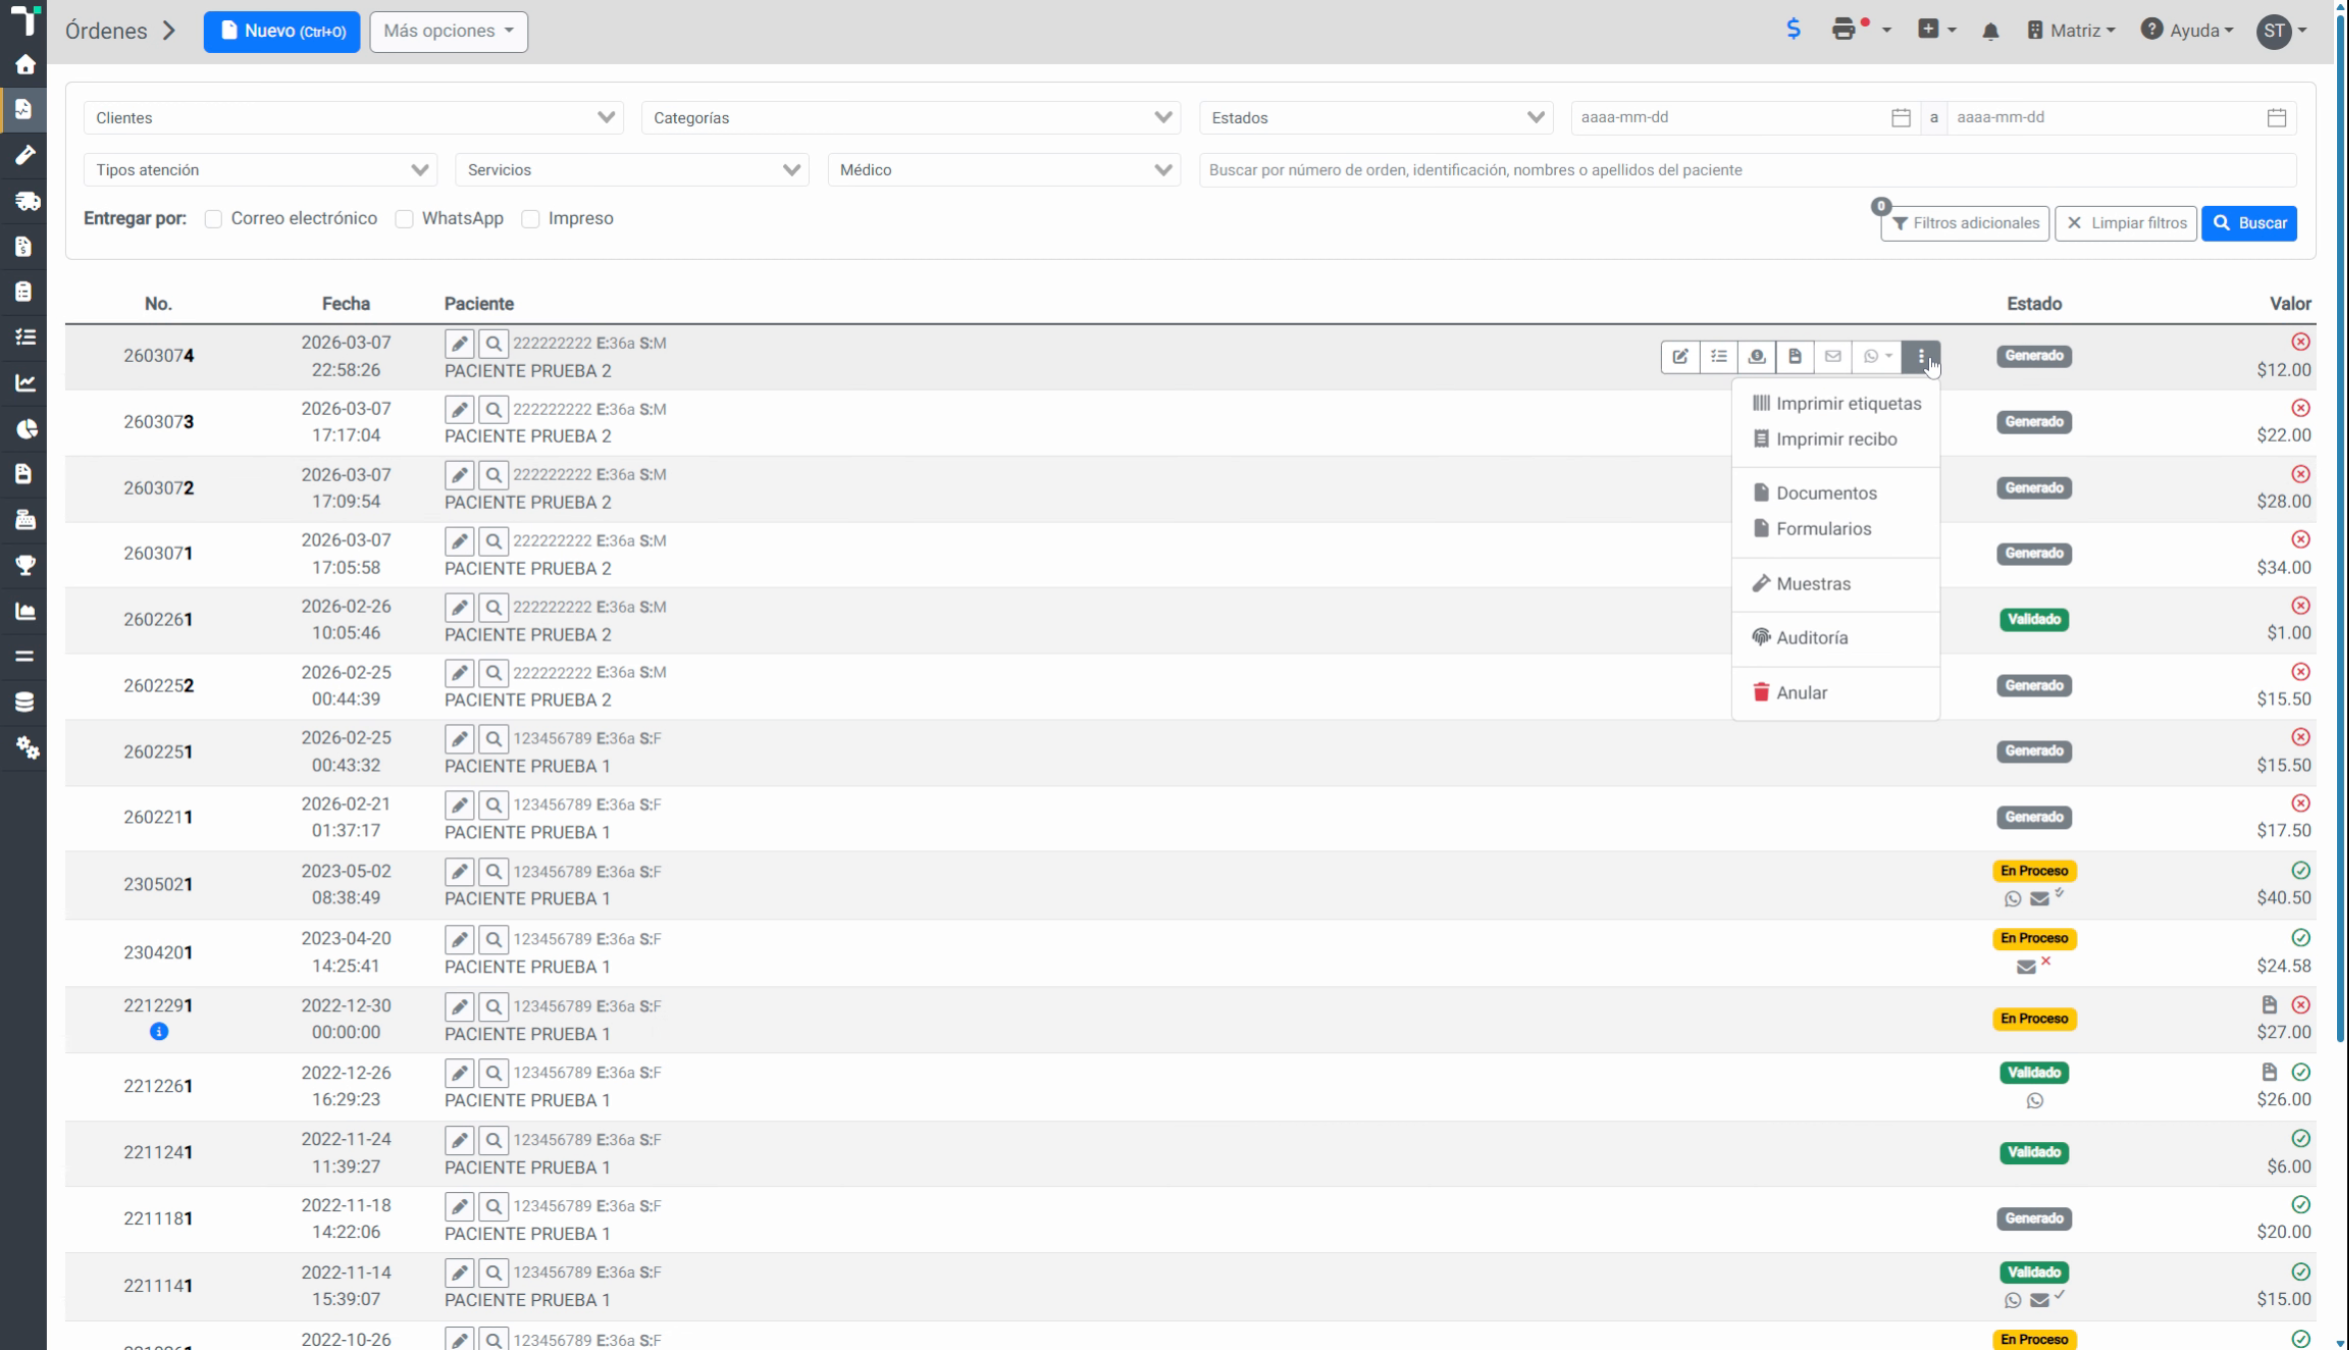Open the Estados filter dropdown
Viewport: 2349px width, 1350px height.
(1376, 118)
